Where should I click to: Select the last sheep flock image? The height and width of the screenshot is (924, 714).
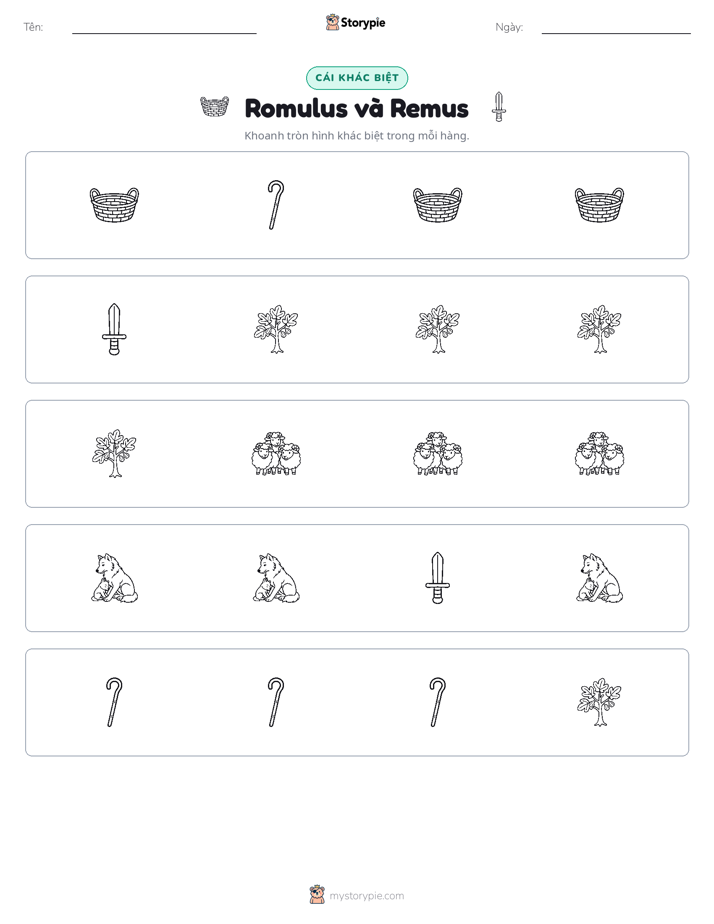[599, 454]
